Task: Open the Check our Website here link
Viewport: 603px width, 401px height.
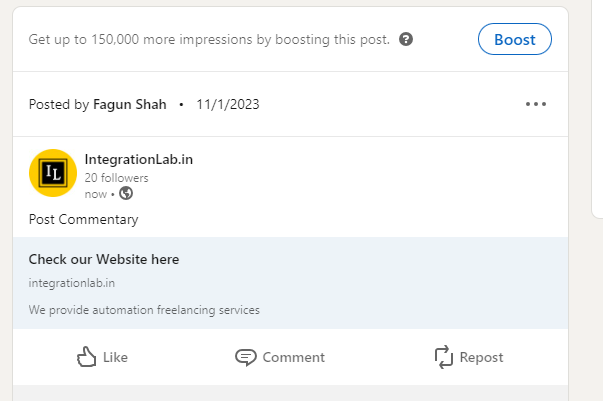Action: pyautogui.click(x=104, y=259)
